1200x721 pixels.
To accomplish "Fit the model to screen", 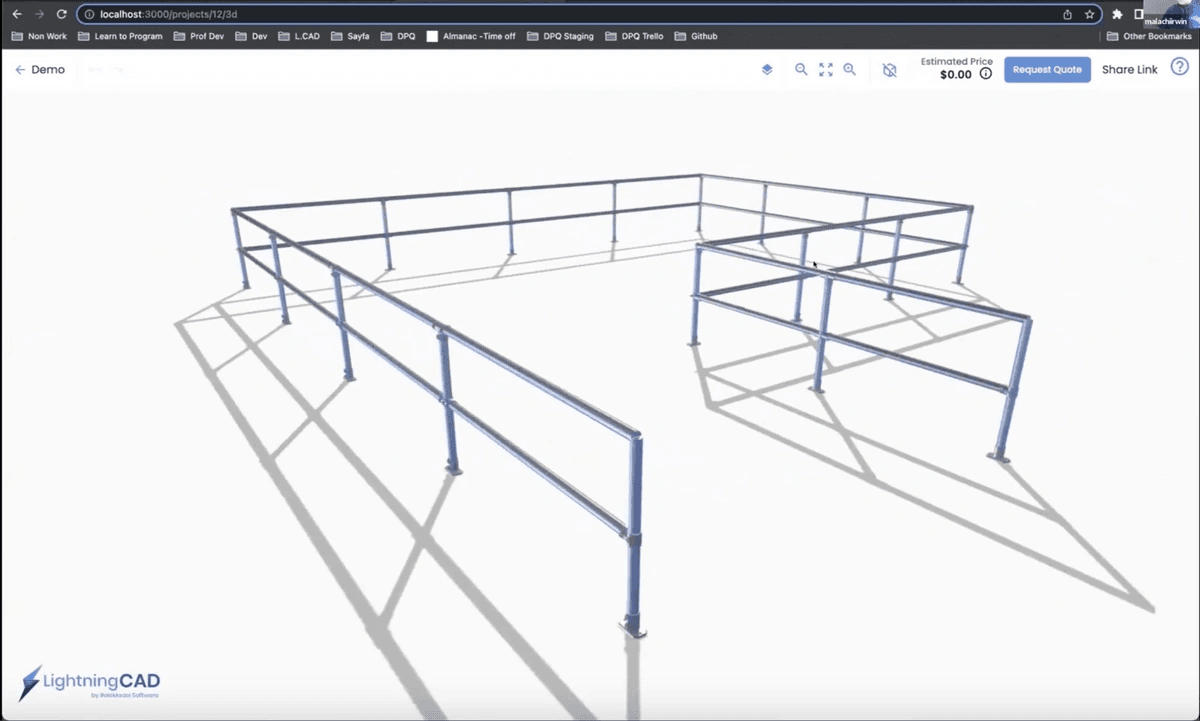I will click(x=826, y=70).
